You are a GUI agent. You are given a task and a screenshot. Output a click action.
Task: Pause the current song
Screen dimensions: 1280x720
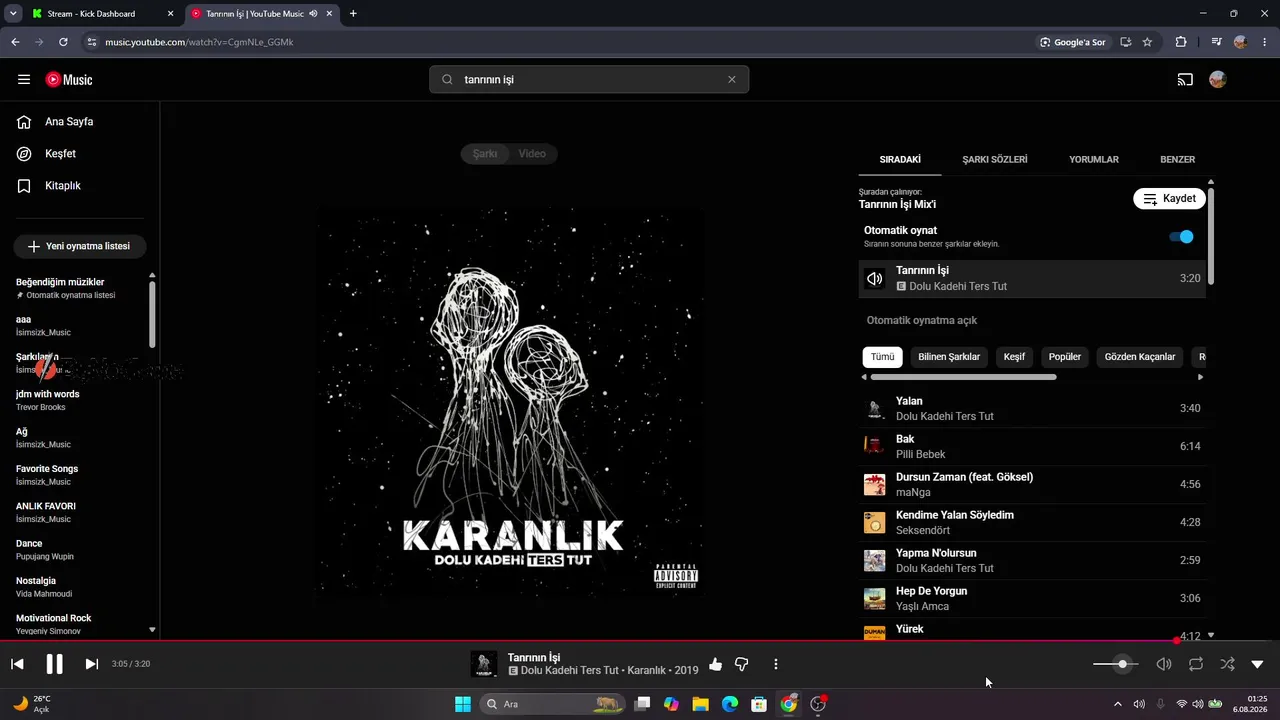[x=54, y=664]
